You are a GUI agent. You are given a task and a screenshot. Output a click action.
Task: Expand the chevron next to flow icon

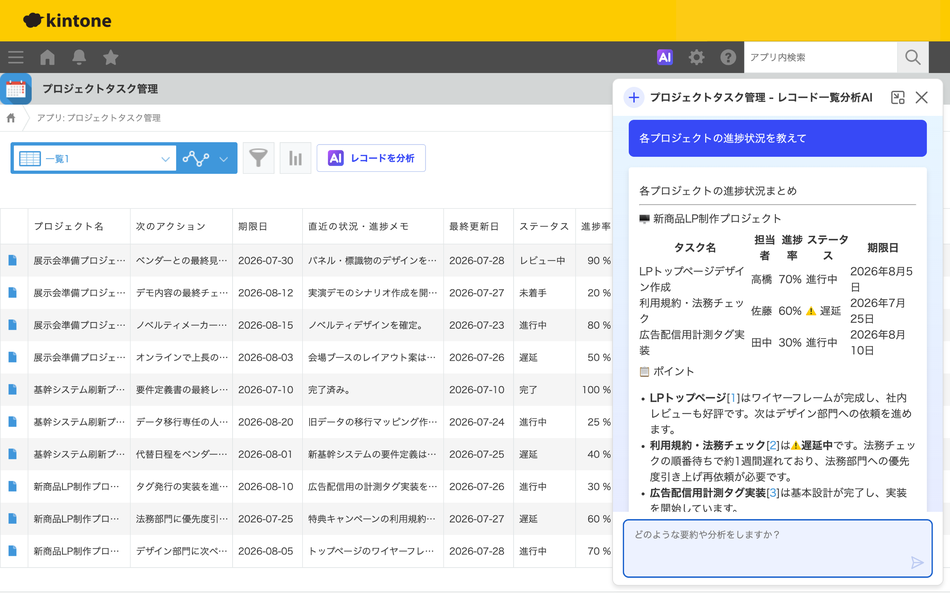point(224,159)
